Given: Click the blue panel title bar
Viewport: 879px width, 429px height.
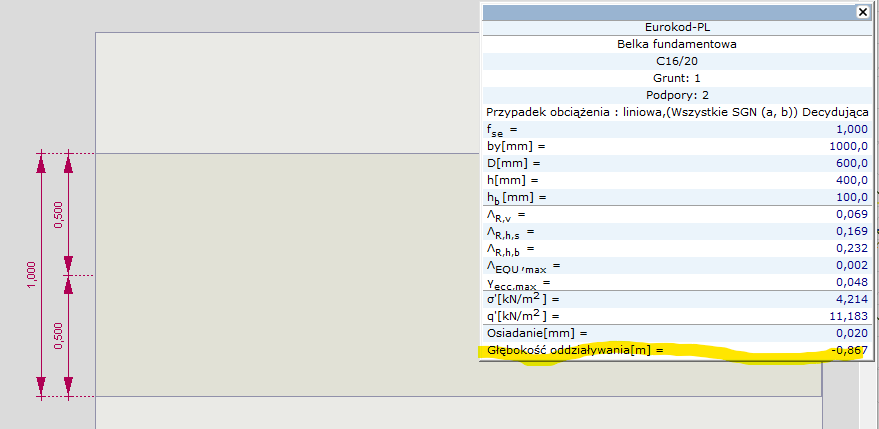Looking at the screenshot, I should coord(665,11).
